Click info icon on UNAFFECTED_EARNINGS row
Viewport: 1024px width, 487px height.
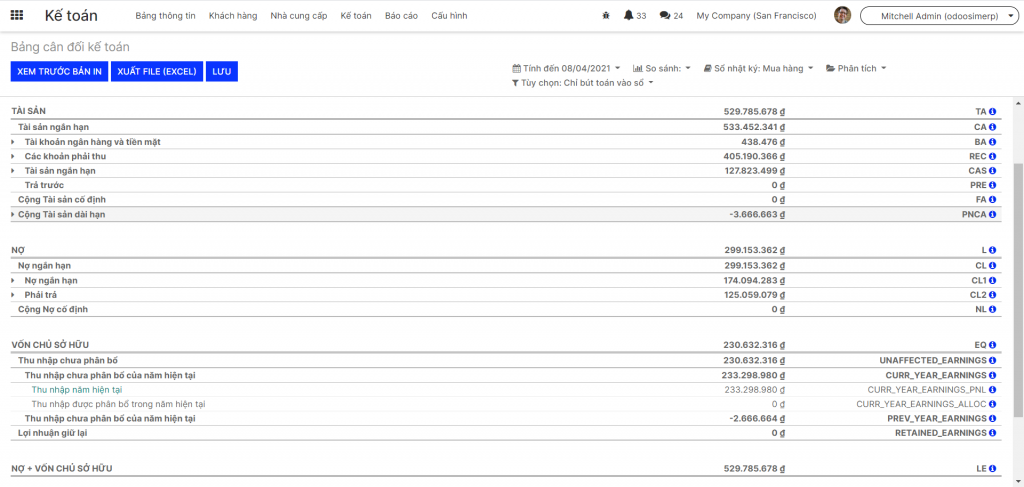(993, 360)
